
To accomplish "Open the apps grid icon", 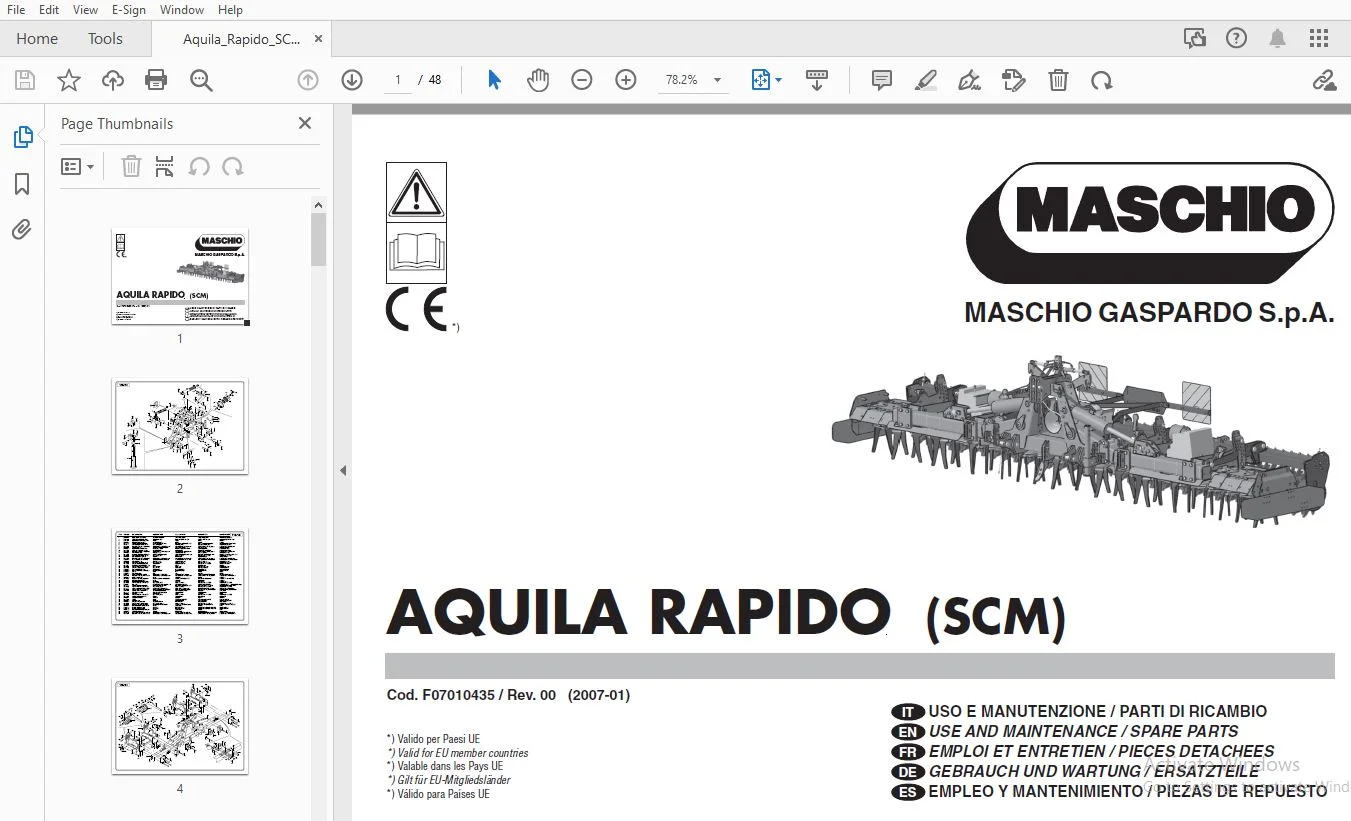I will click(1319, 39).
